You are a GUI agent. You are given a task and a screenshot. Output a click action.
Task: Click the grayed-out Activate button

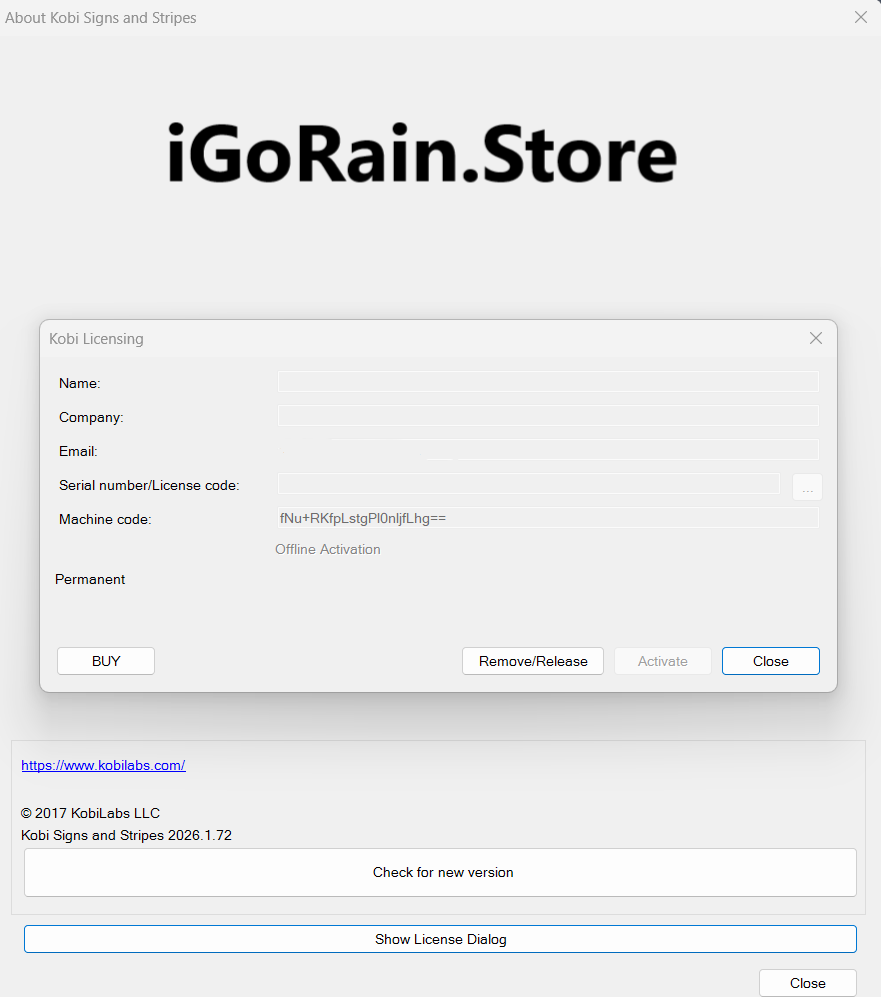[x=662, y=661]
